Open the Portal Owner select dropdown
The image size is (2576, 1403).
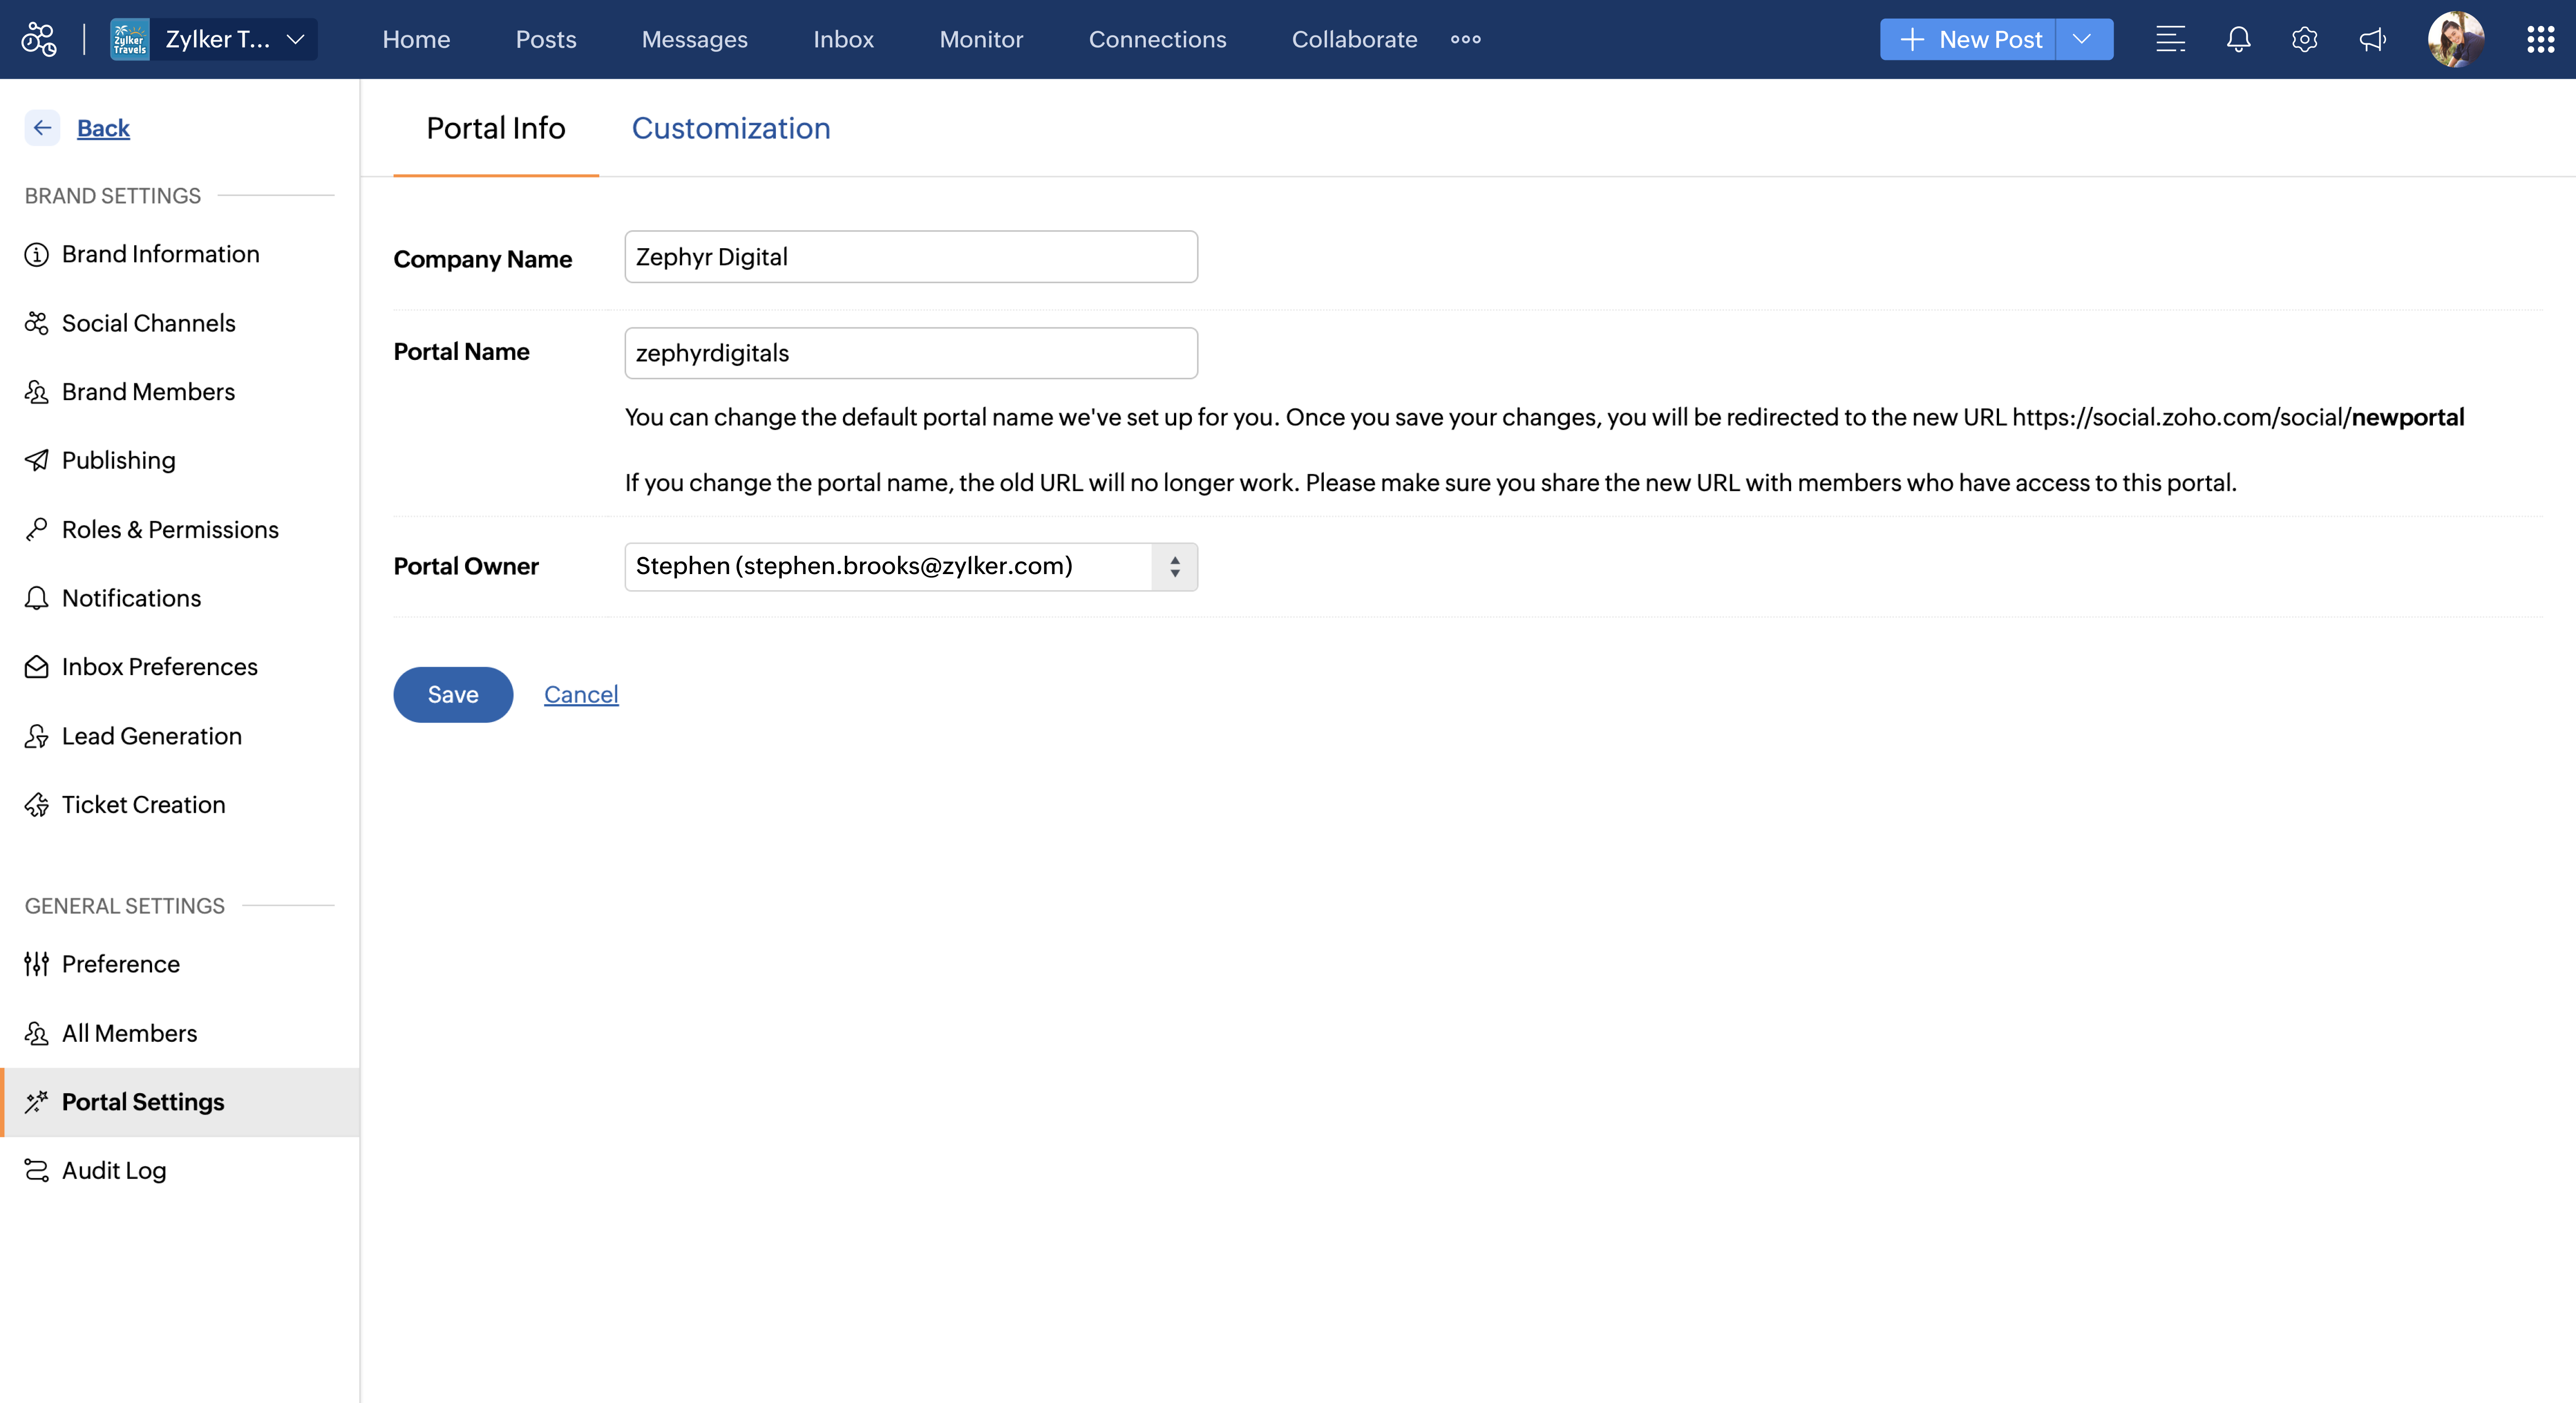(x=910, y=566)
